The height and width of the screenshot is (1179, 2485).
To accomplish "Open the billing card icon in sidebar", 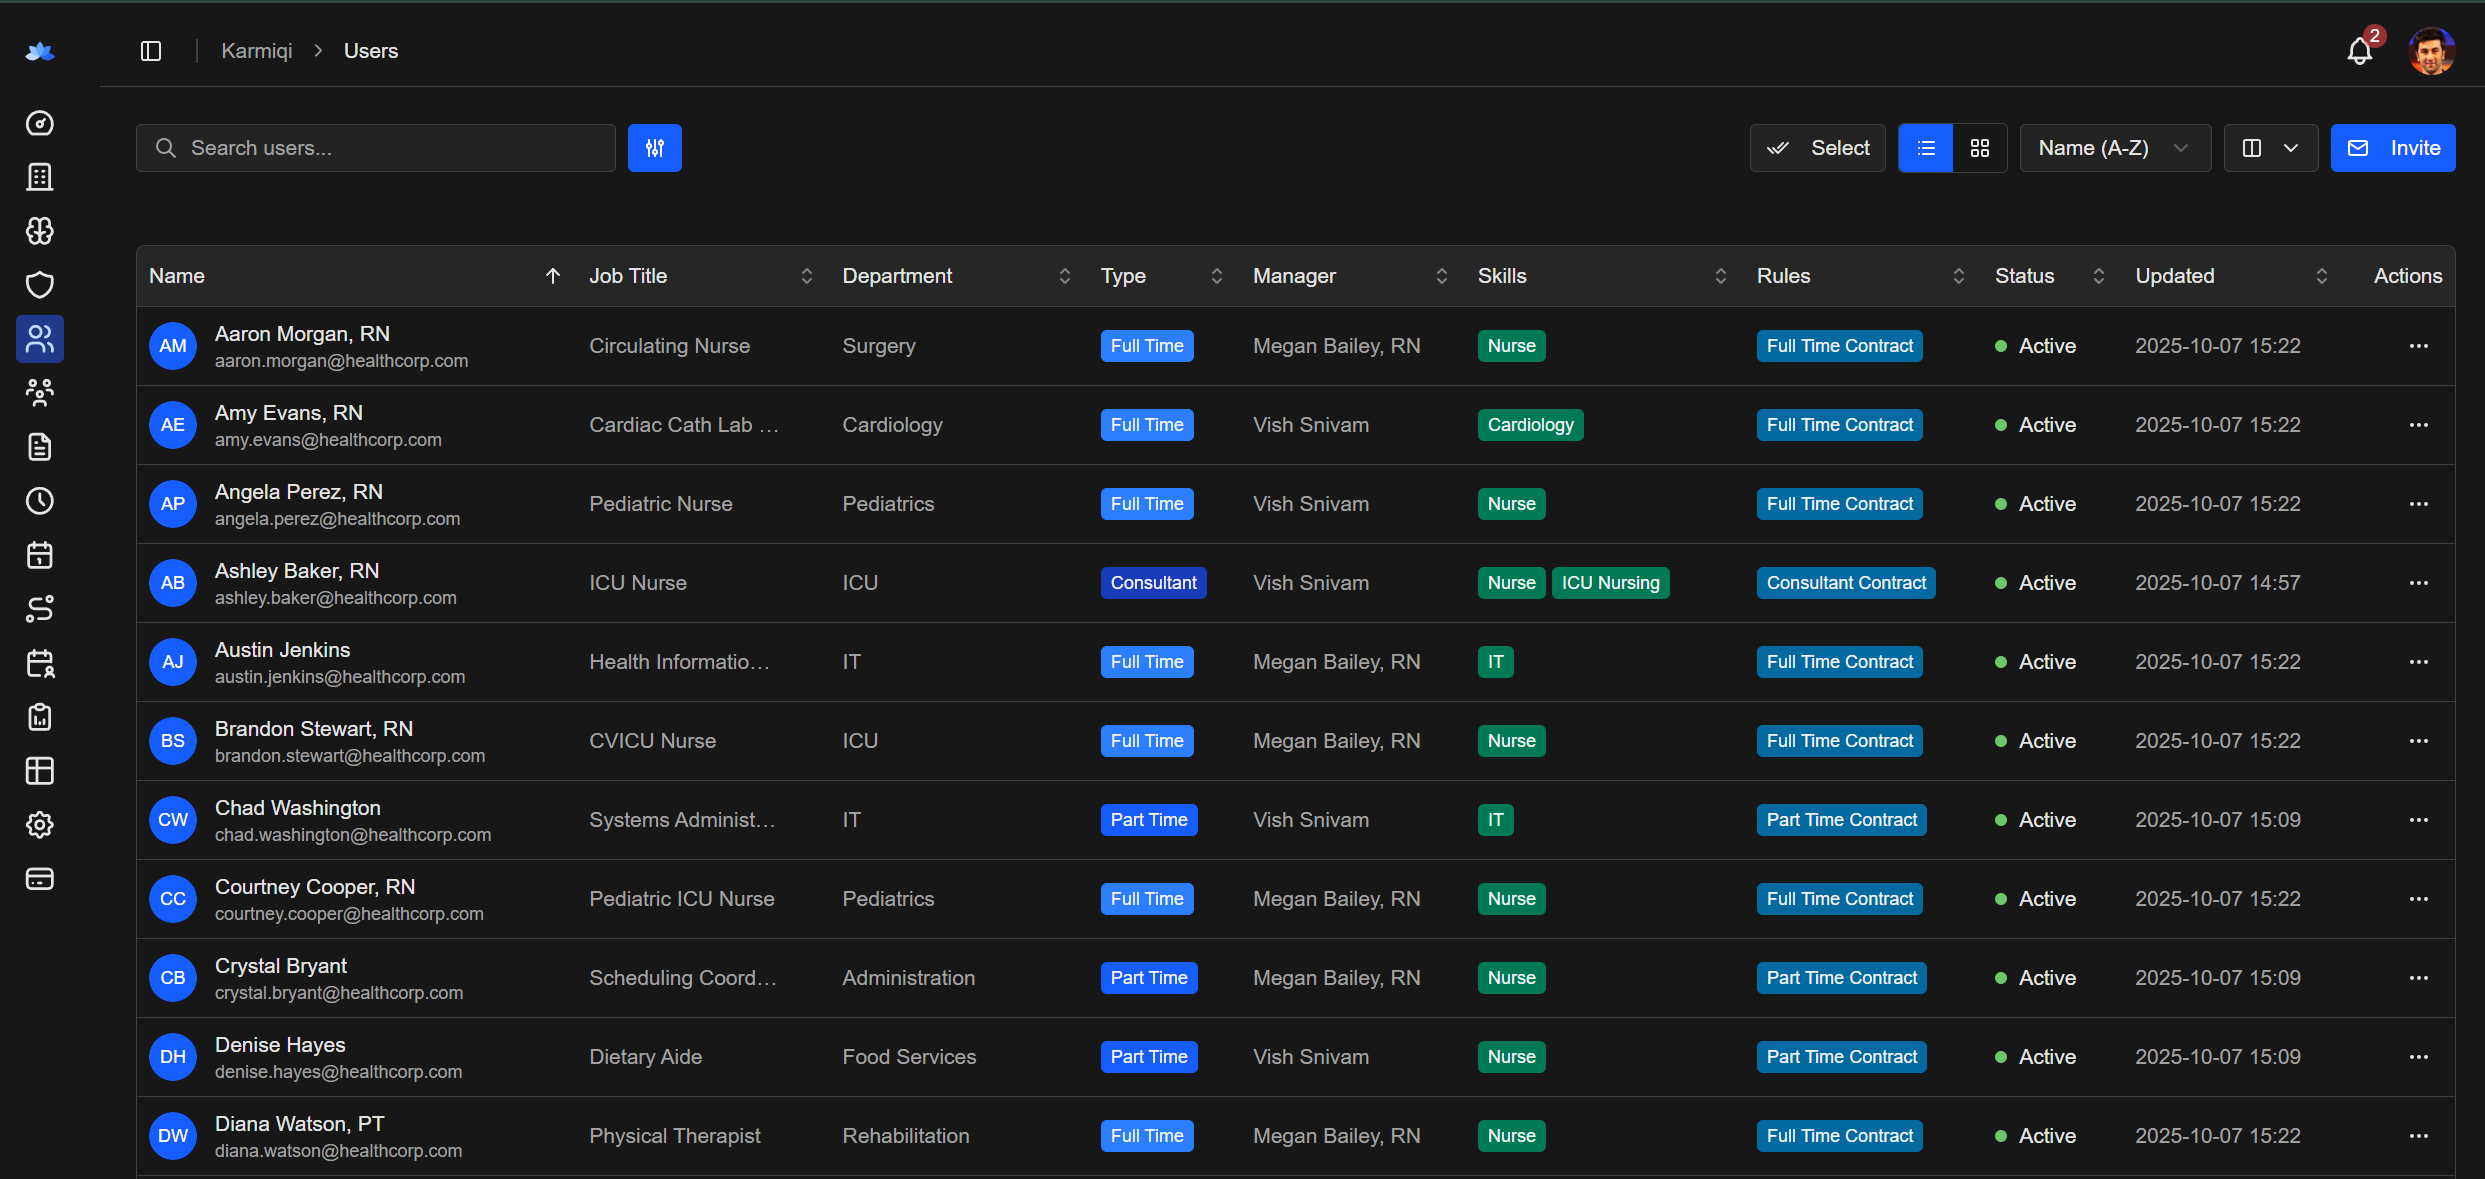I will click(x=40, y=879).
